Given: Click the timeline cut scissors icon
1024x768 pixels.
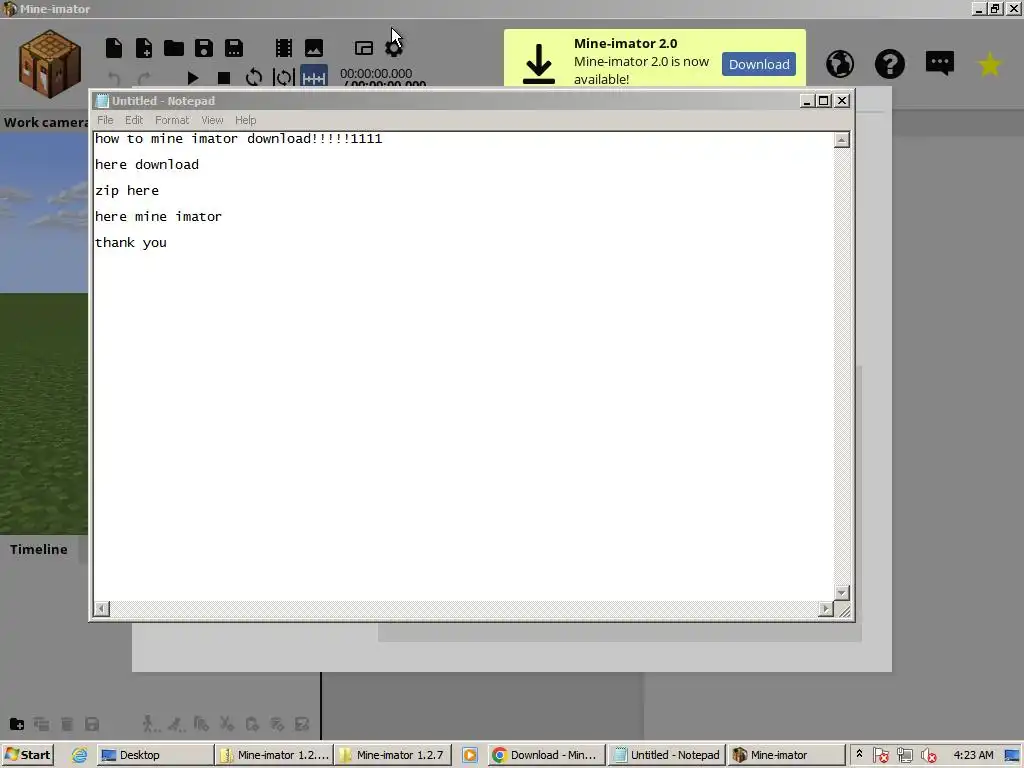Looking at the screenshot, I should coord(227,724).
